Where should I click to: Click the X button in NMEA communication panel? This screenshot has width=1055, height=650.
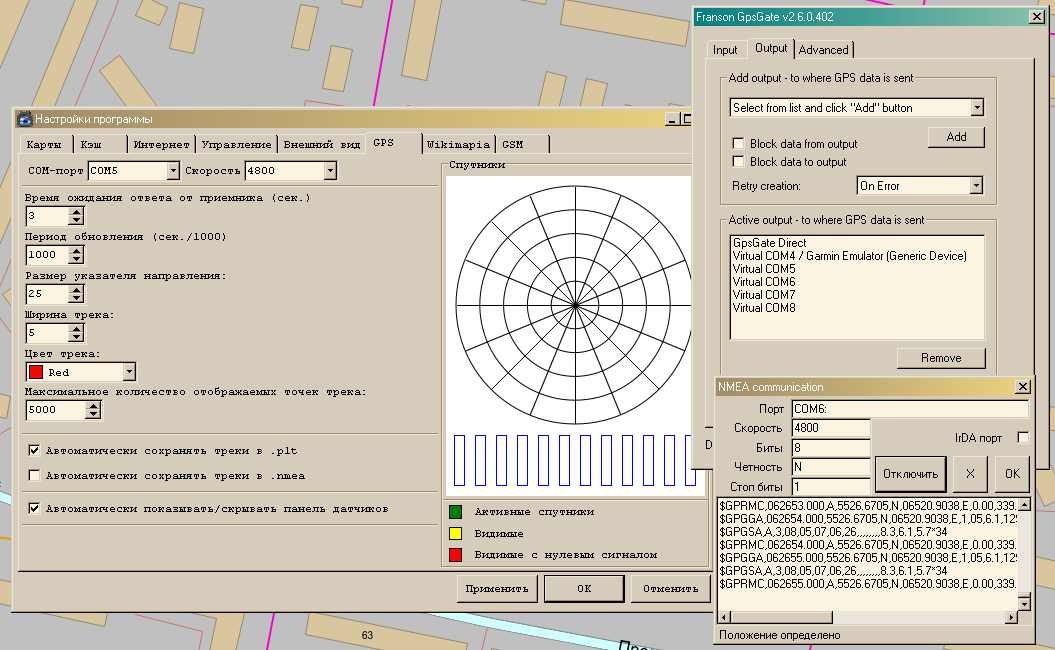coord(969,473)
